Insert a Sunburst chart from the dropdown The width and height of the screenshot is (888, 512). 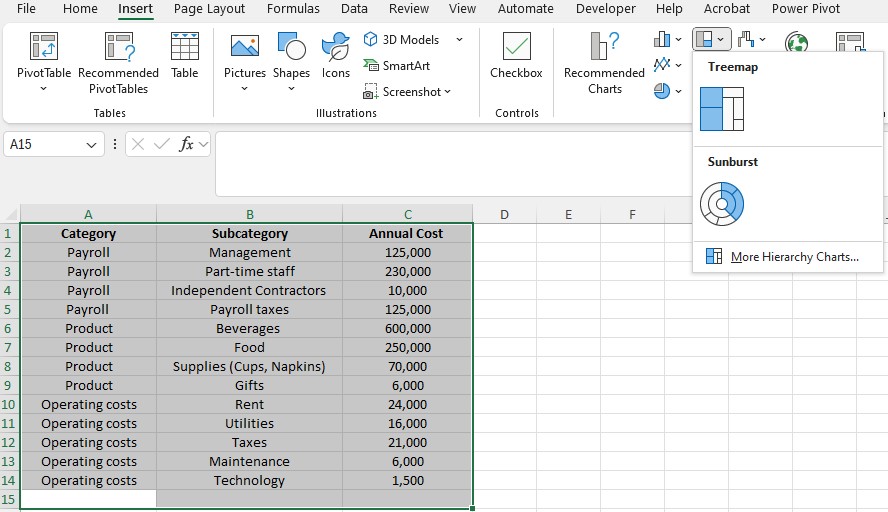point(721,203)
